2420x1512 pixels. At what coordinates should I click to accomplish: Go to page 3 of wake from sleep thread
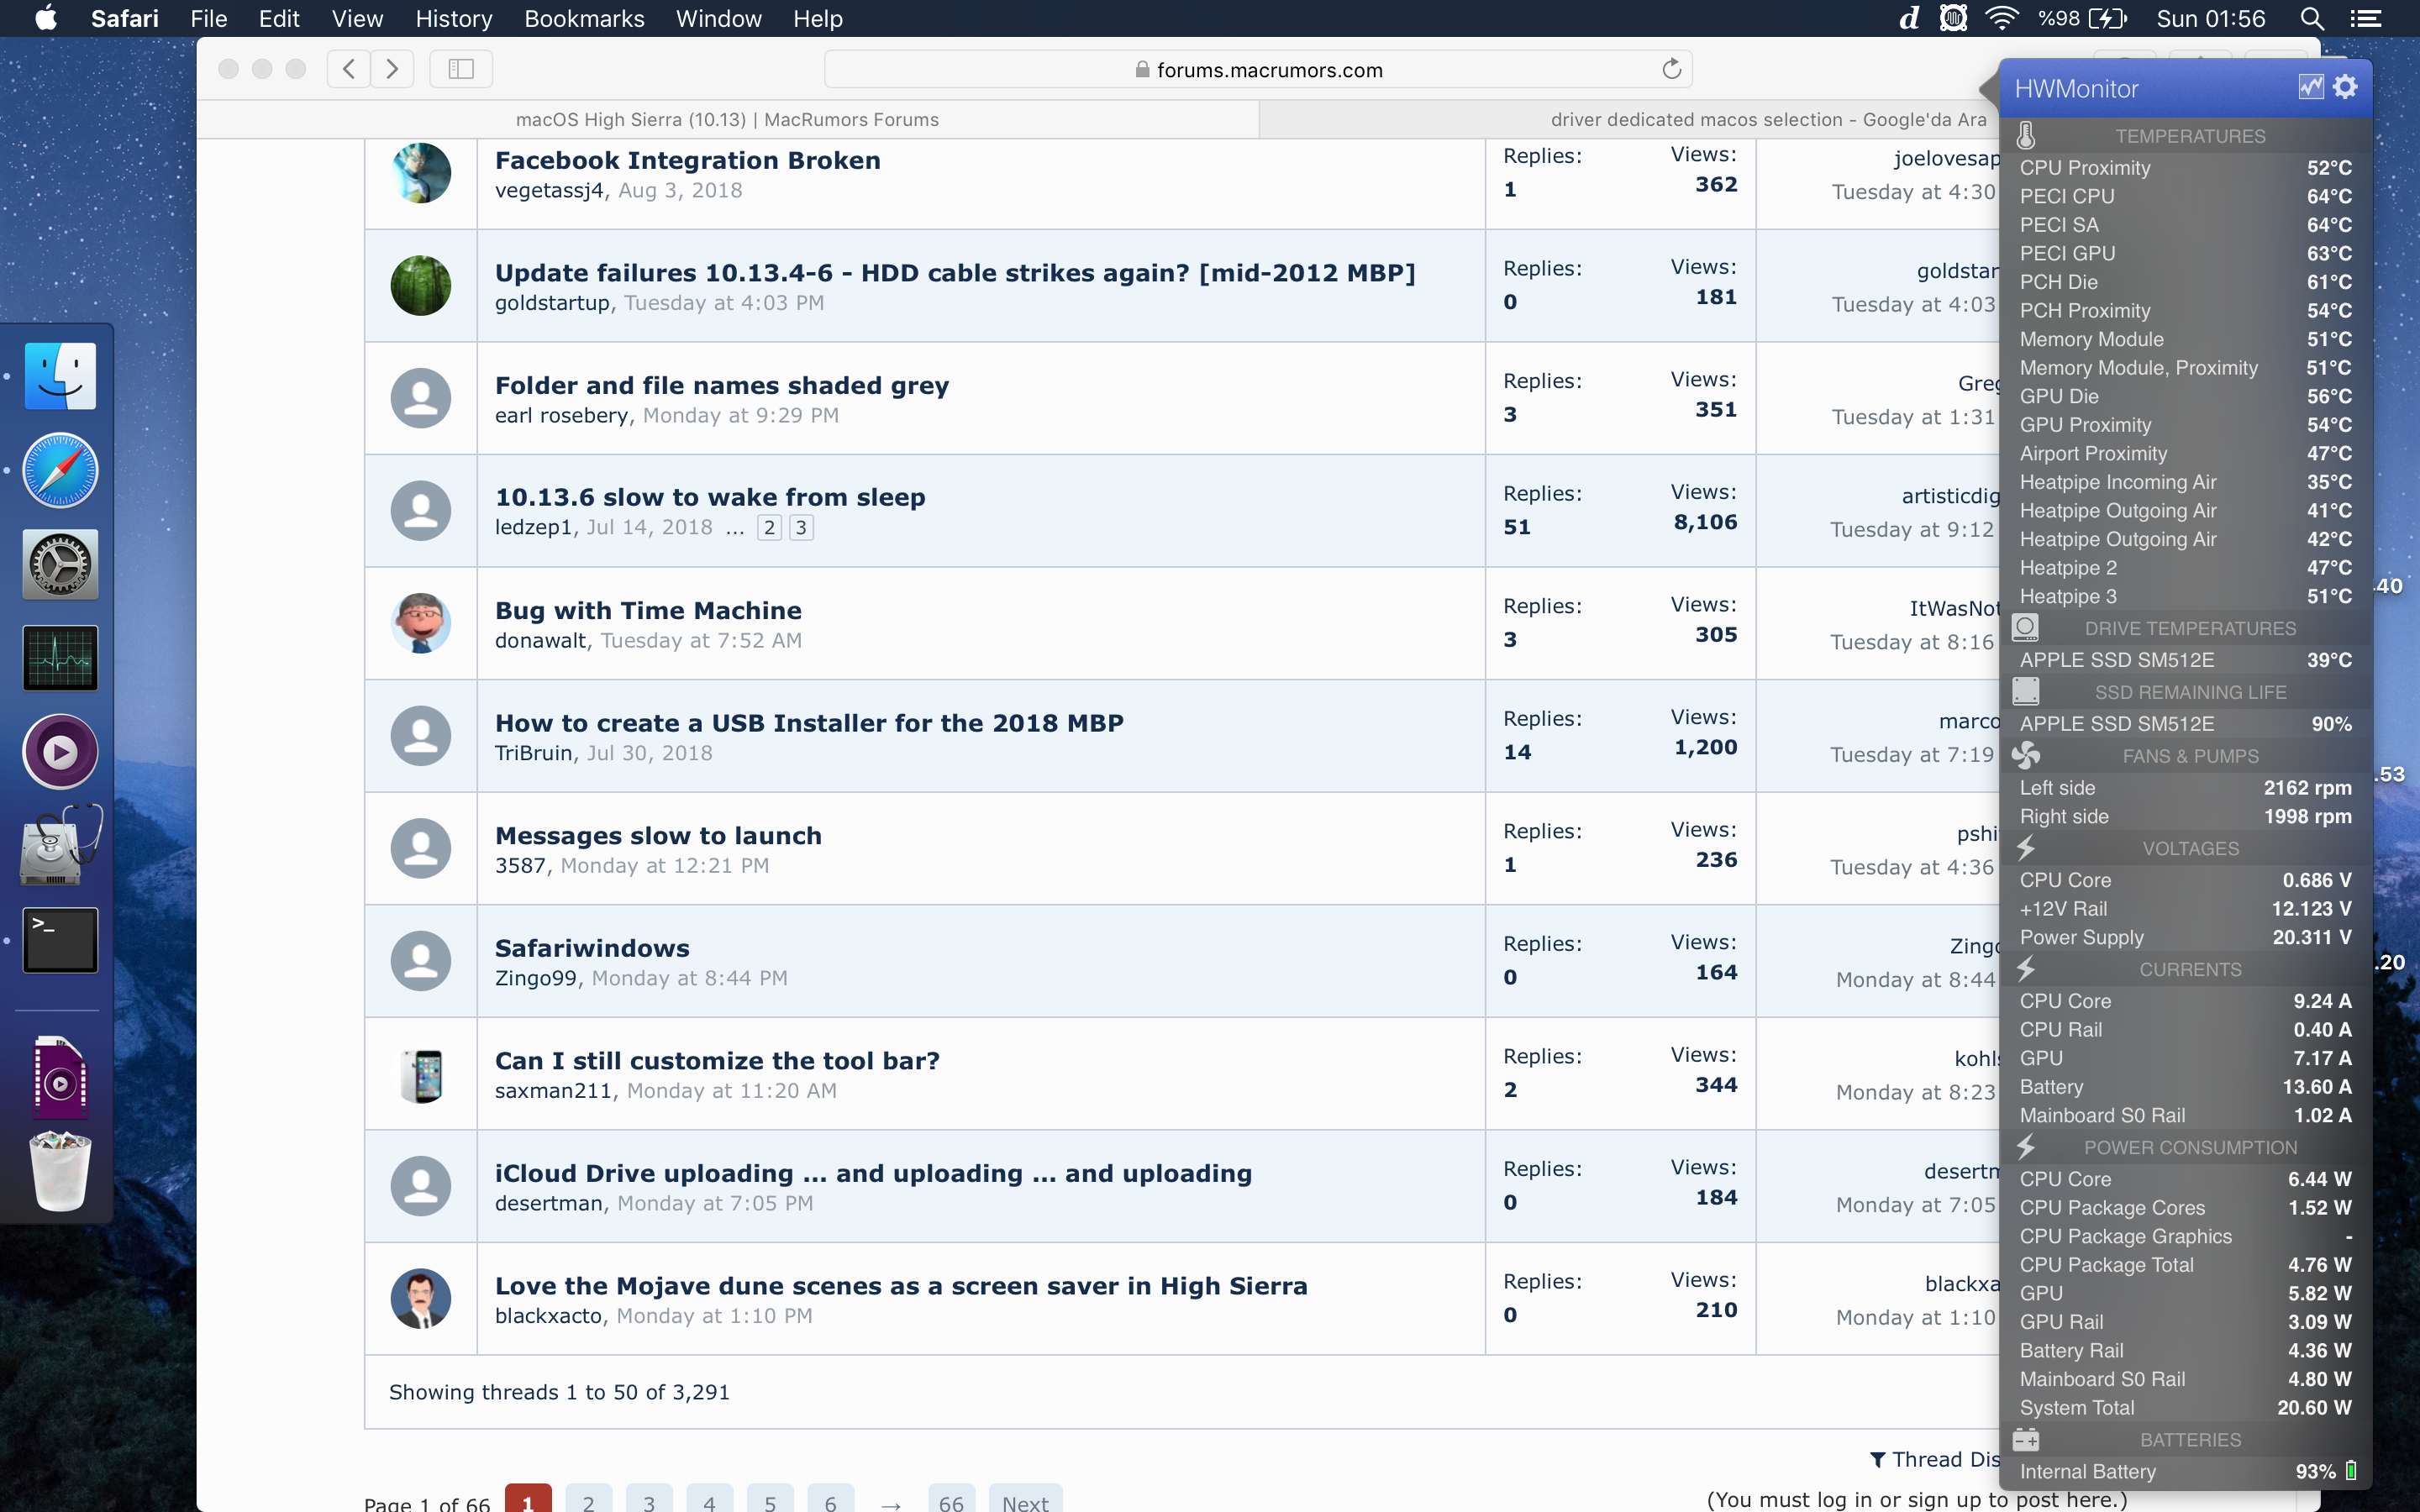coord(801,527)
